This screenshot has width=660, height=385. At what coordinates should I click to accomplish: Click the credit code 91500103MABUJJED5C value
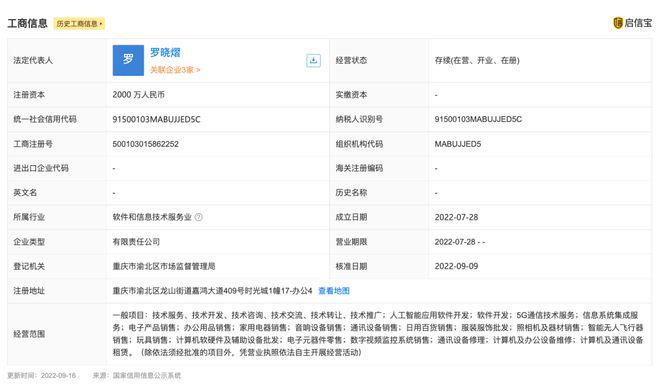coord(156,119)
